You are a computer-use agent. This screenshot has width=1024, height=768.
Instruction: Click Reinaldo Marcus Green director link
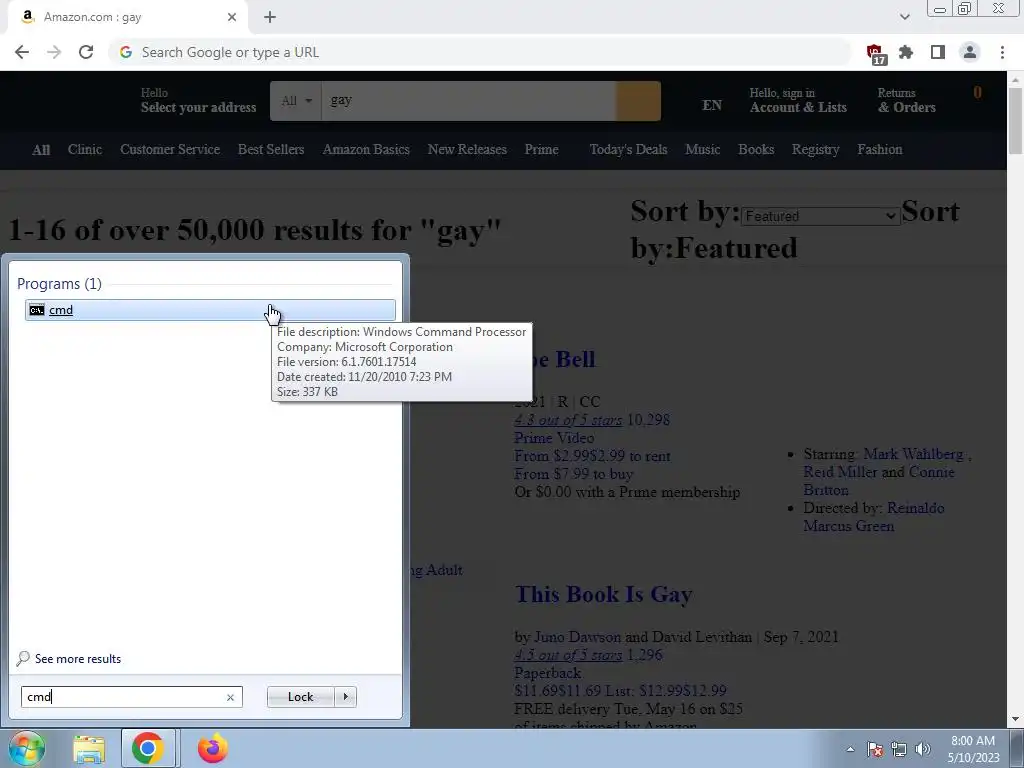click(x=874, y=517)
